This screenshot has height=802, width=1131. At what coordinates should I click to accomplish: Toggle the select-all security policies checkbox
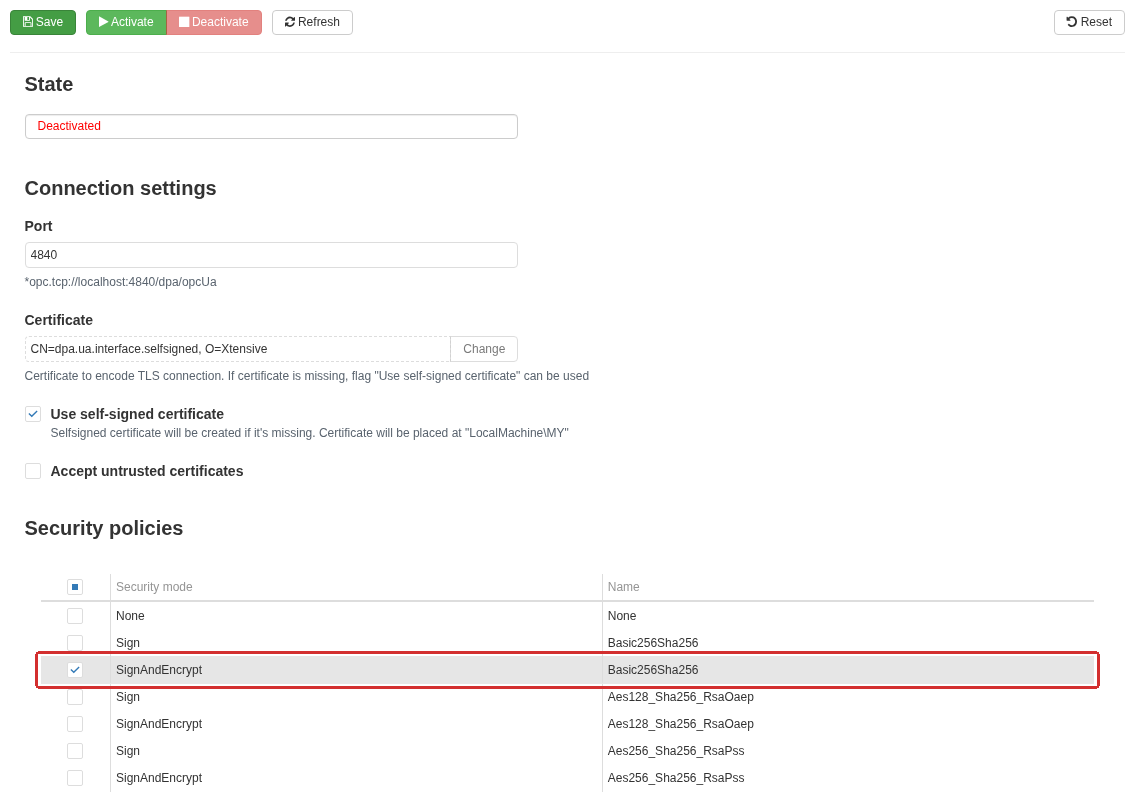(x=75, y=587)
